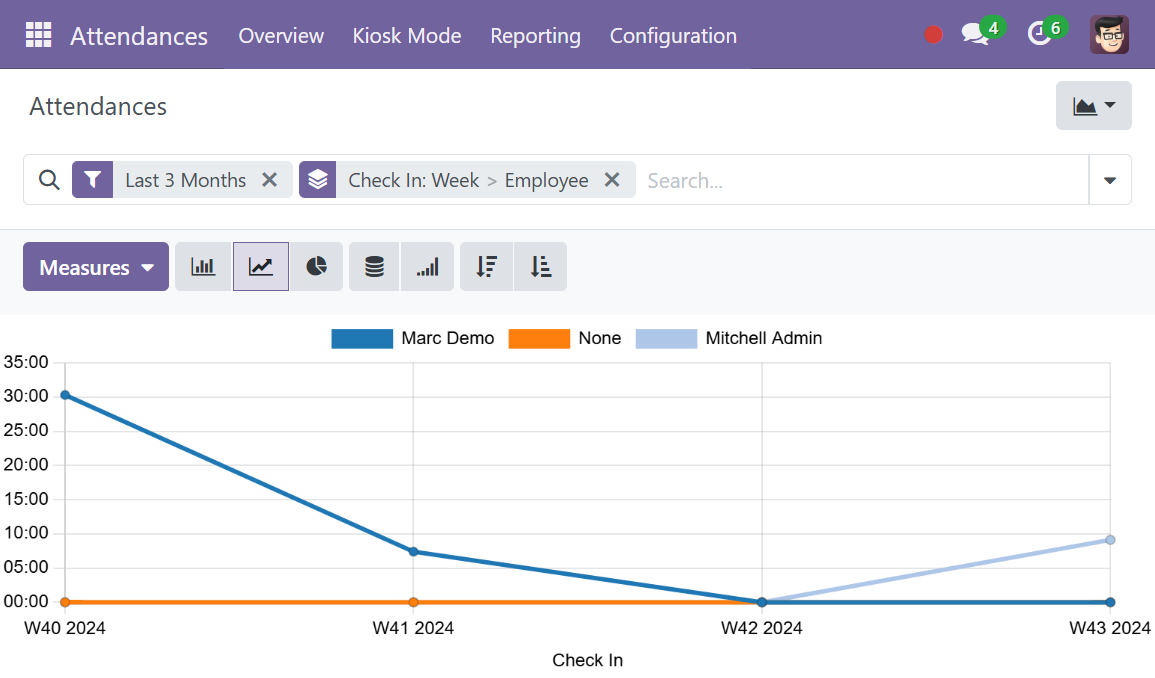Open the Reporting menu
This screenshot has width=1155, height=678.
click(535, 35)
